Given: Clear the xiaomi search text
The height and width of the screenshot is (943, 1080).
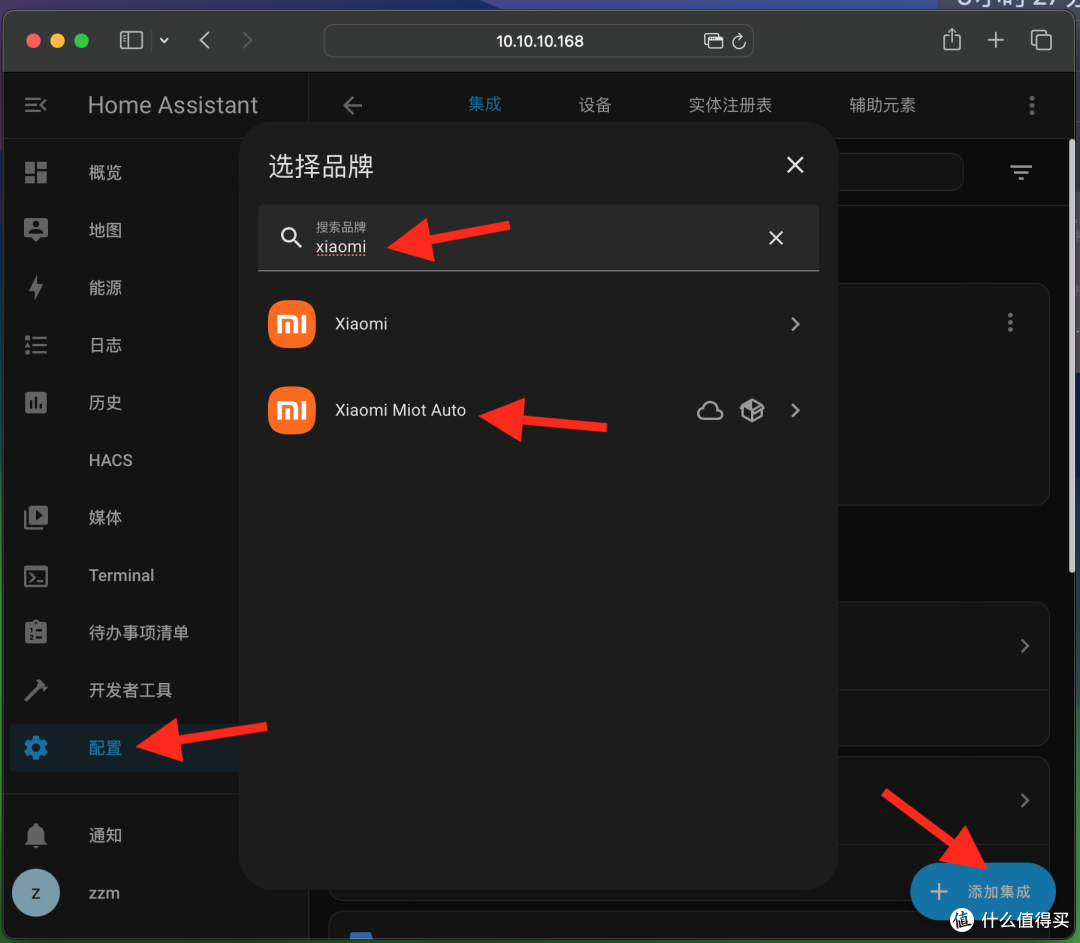Looking at the screenshot, I should pos(776,238).
